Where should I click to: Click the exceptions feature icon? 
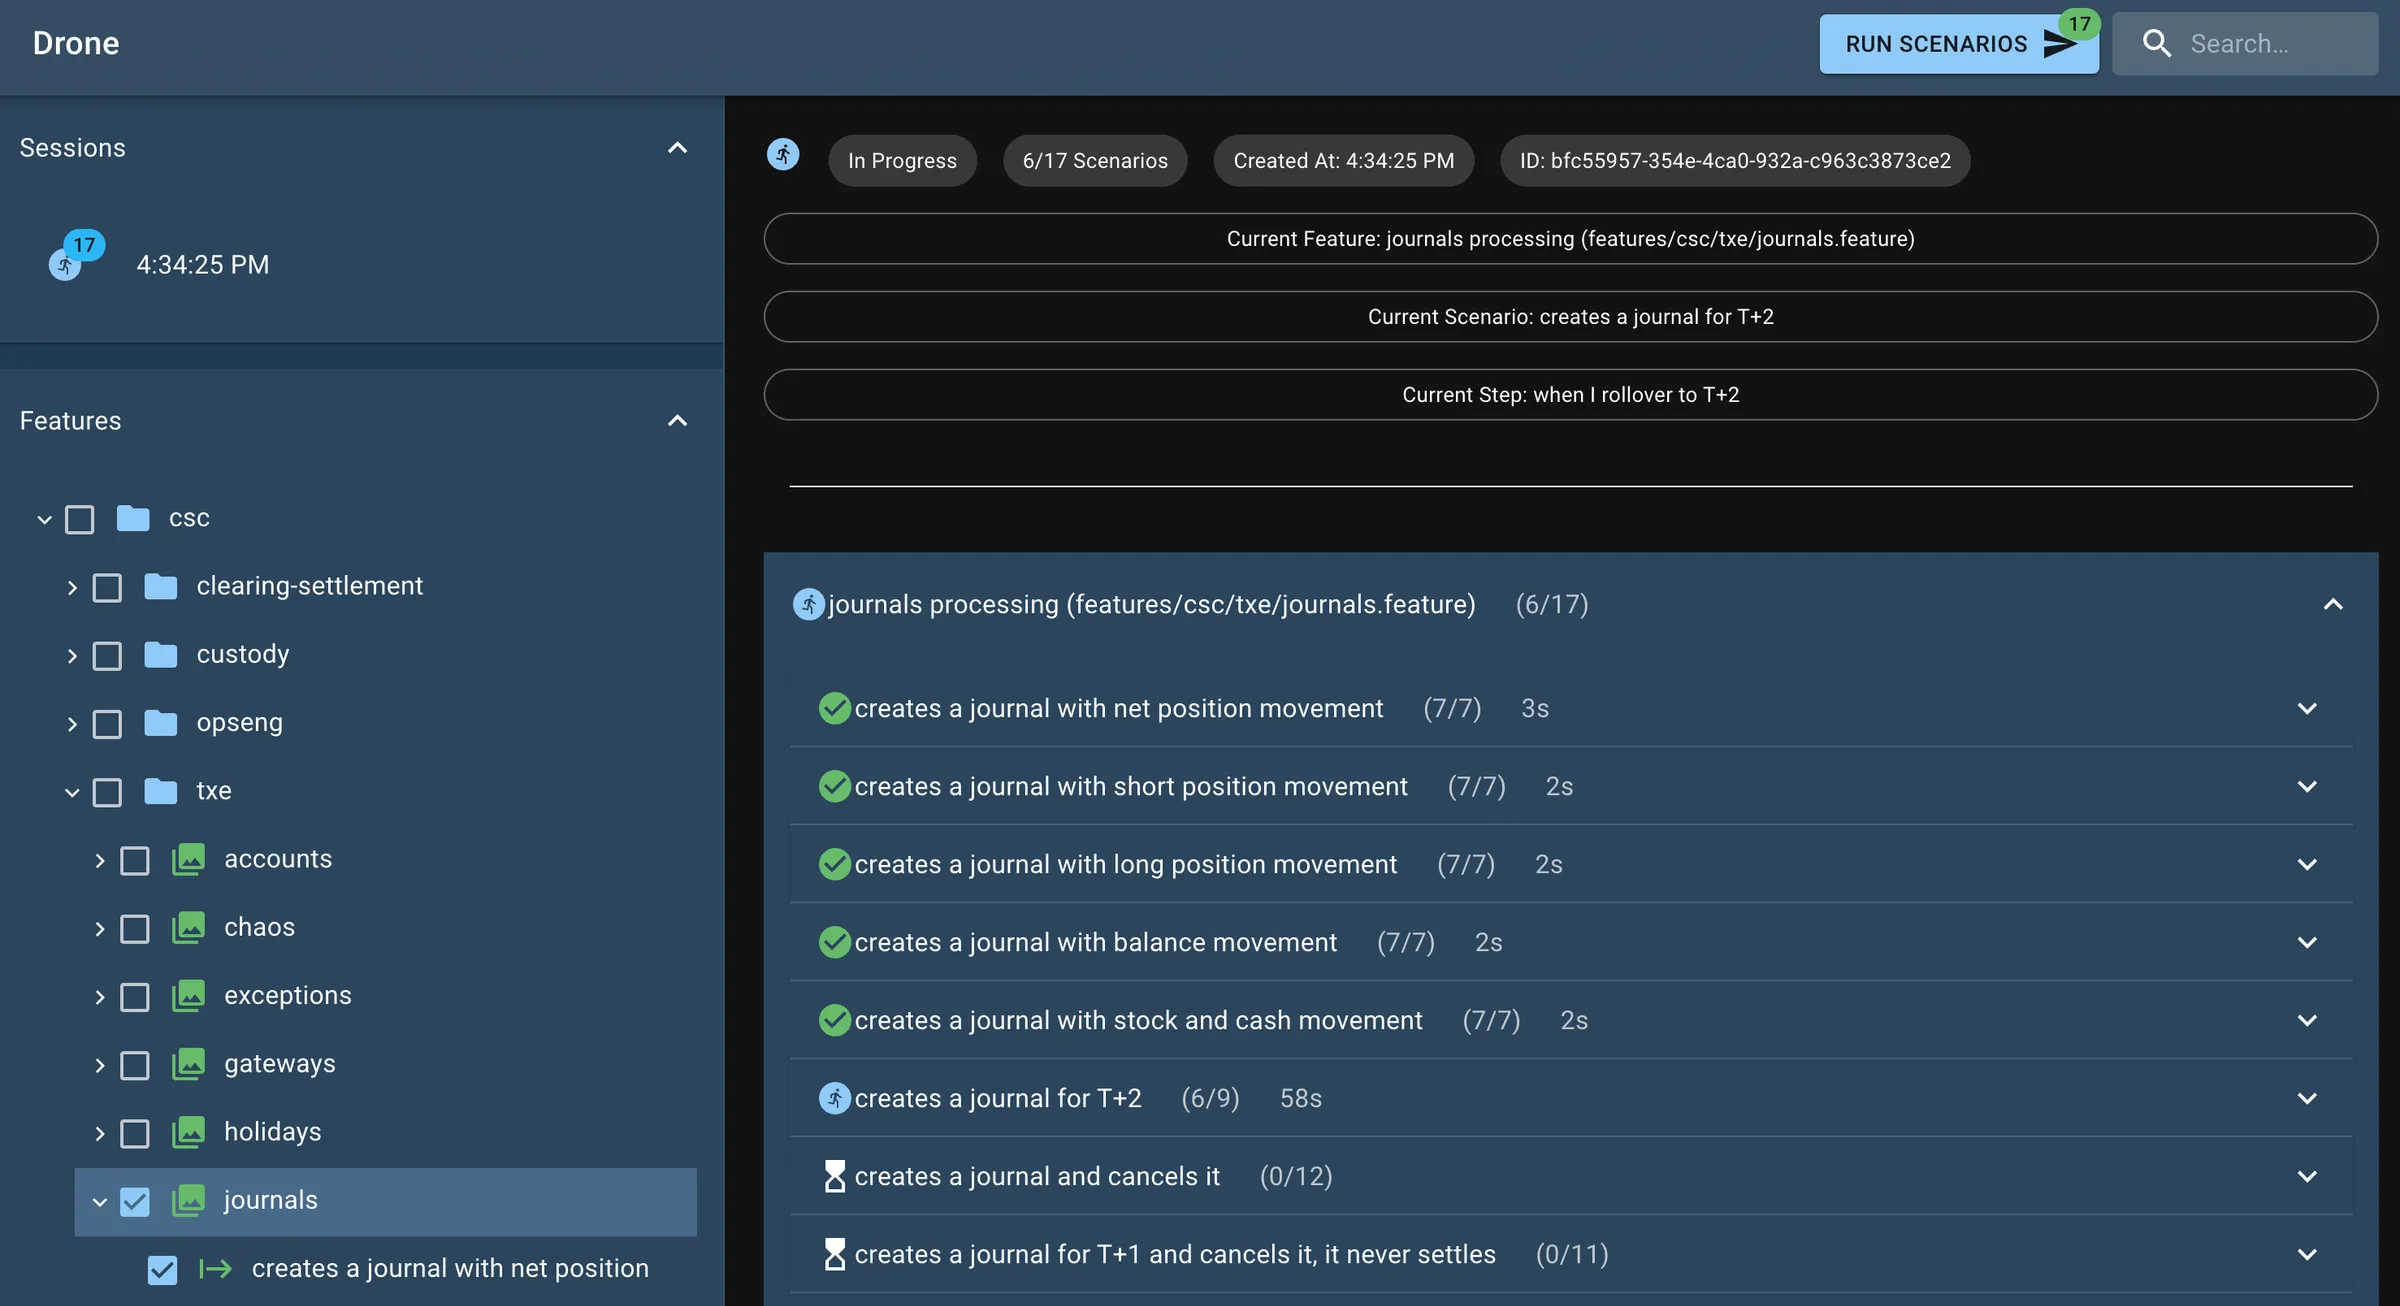[x=188, y=996]
